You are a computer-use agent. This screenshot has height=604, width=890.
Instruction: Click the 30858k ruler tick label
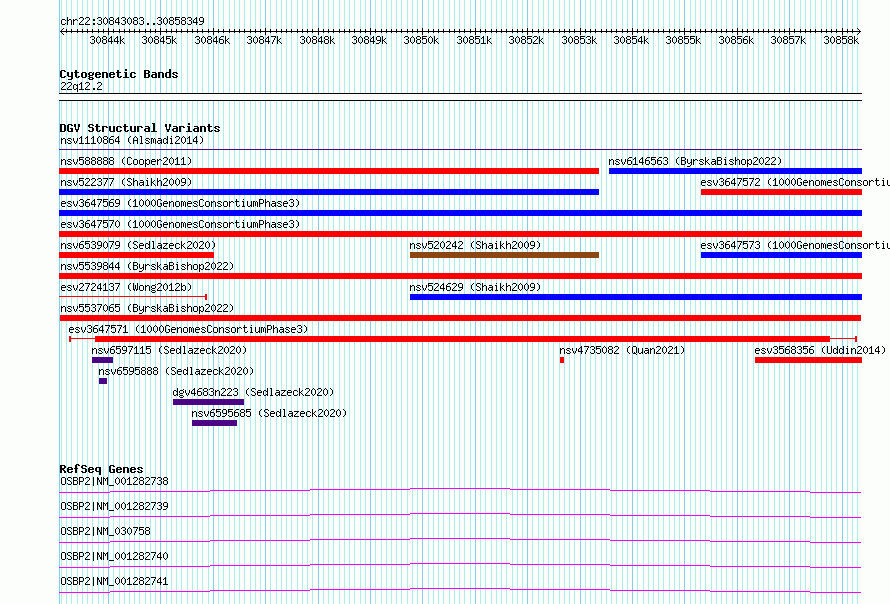(x=841, y=40)
